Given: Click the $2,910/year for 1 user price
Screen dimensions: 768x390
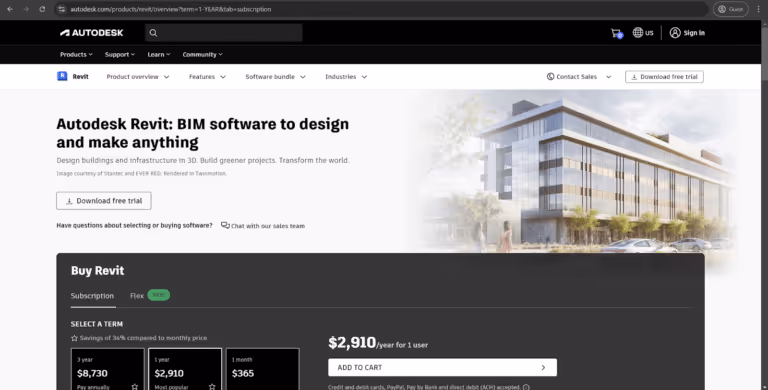Looking at the screenshot, I should tap(378, 343).
